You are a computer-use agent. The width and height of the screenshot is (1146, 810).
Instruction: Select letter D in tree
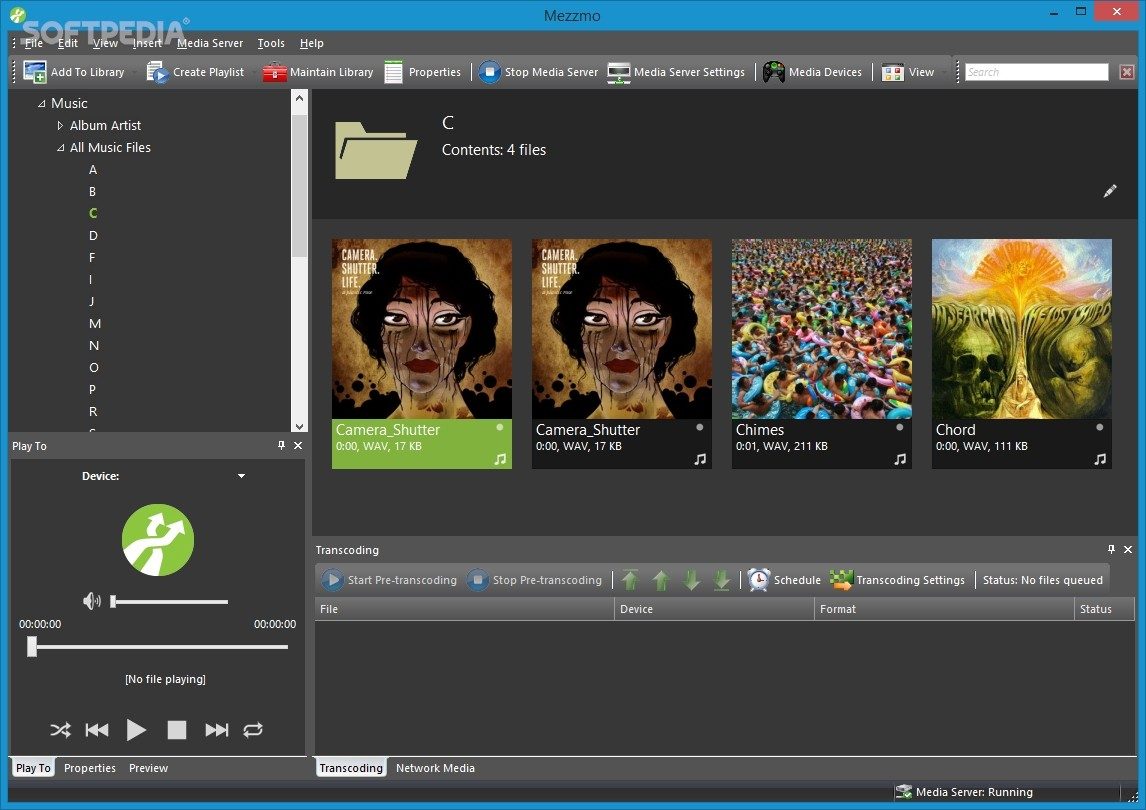(94, 235)
